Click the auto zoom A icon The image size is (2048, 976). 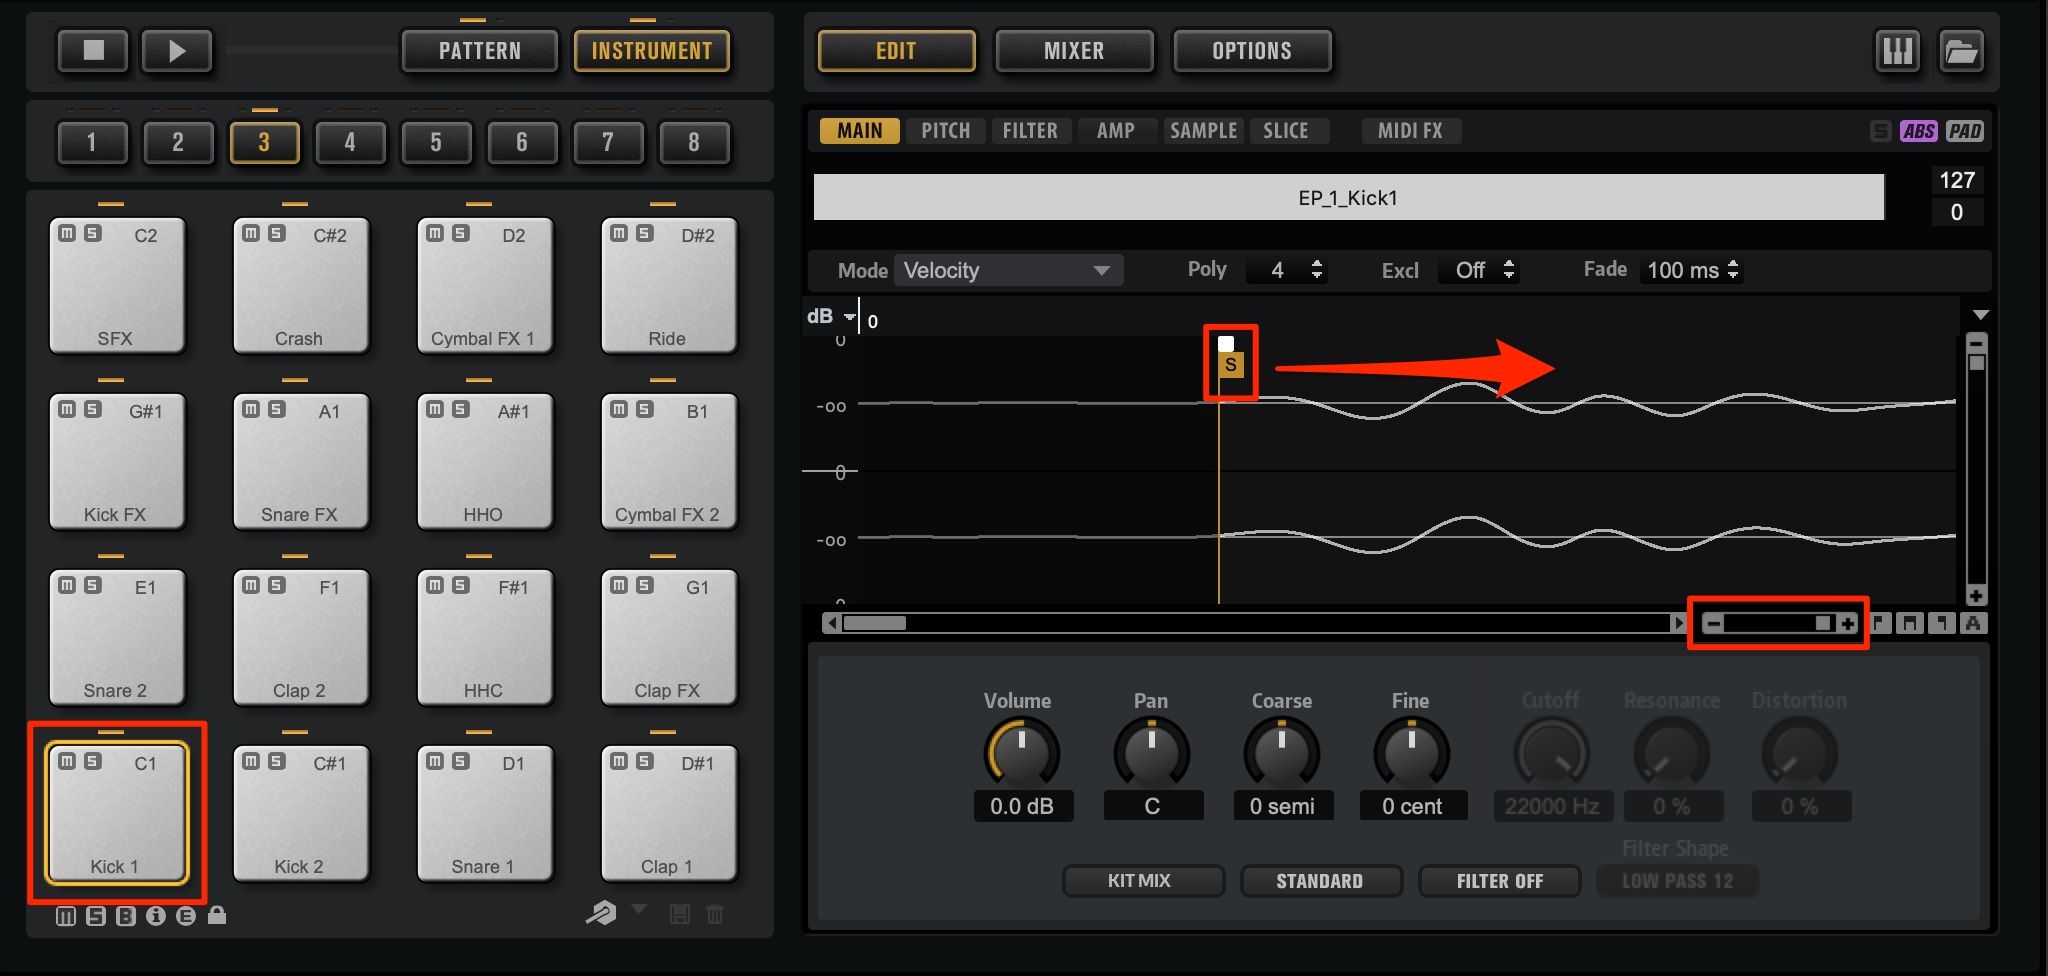pyautogui.click(x=1973, y=623)
